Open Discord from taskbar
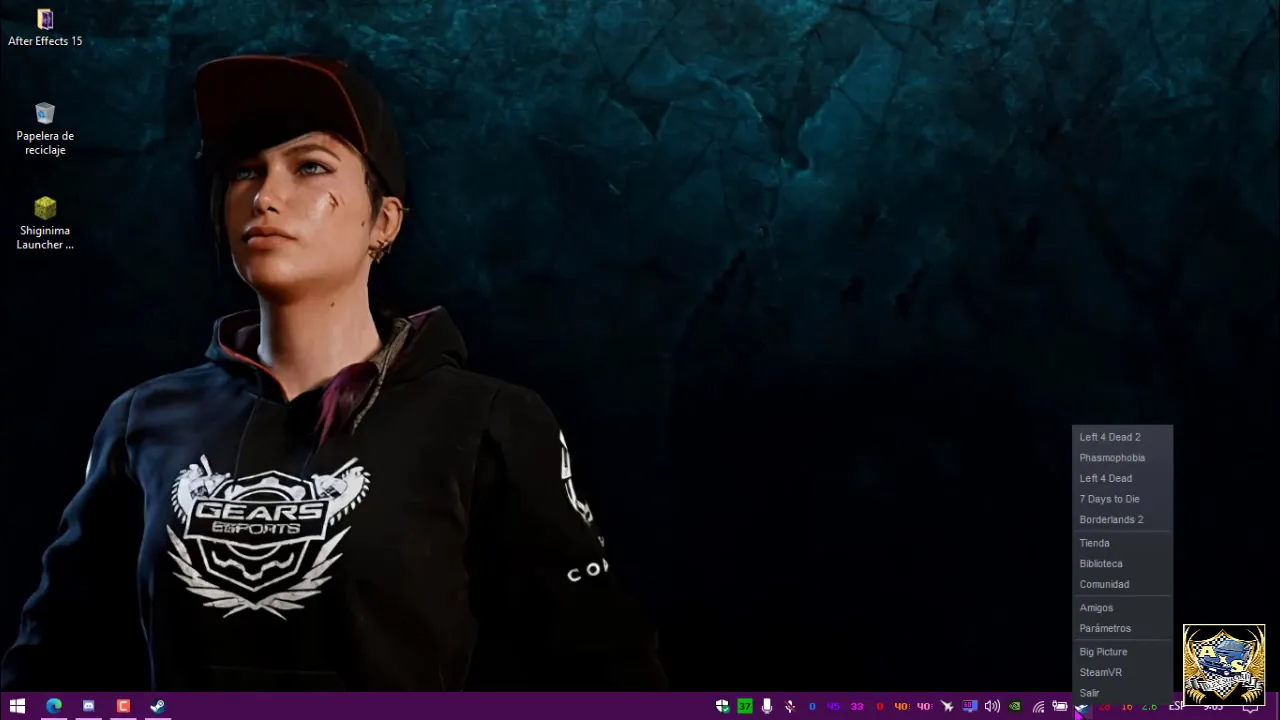Viewport: 1280px width, 720px height. coord(89,706)
